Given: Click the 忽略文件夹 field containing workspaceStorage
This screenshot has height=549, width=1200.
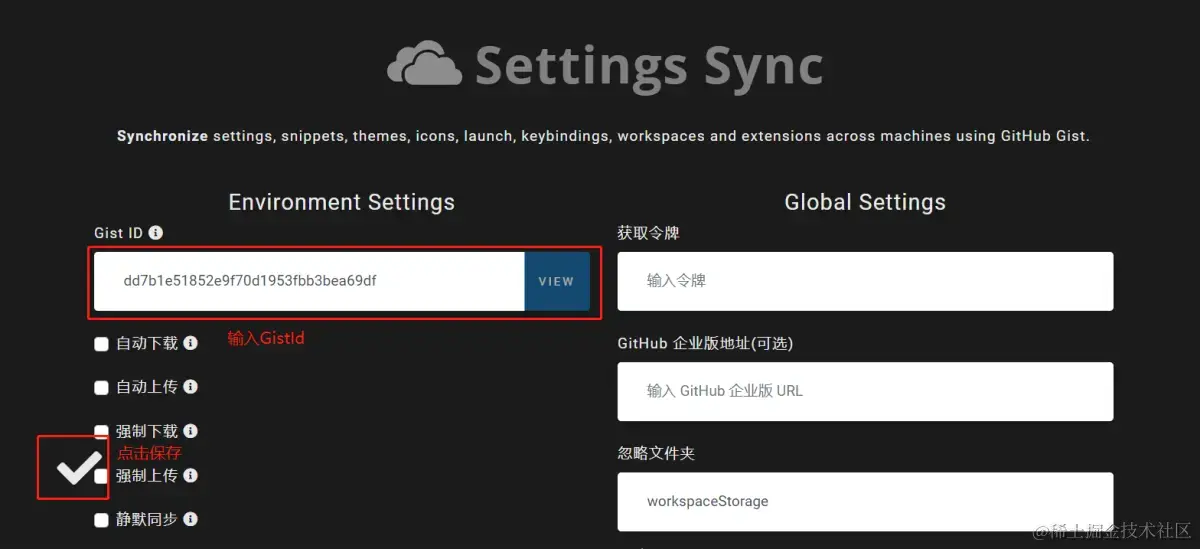Looking at the screenshot, I should pyautogui.click(x=865, y=501).
